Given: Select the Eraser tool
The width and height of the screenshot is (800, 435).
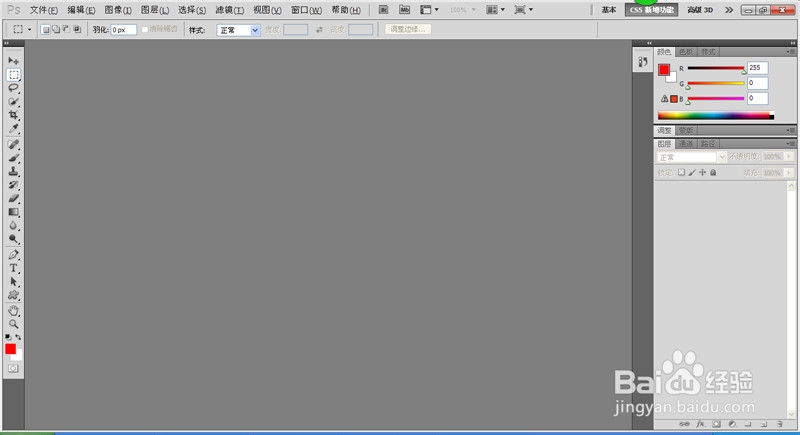Looking at the screenshot, I should tap(13, 198).
